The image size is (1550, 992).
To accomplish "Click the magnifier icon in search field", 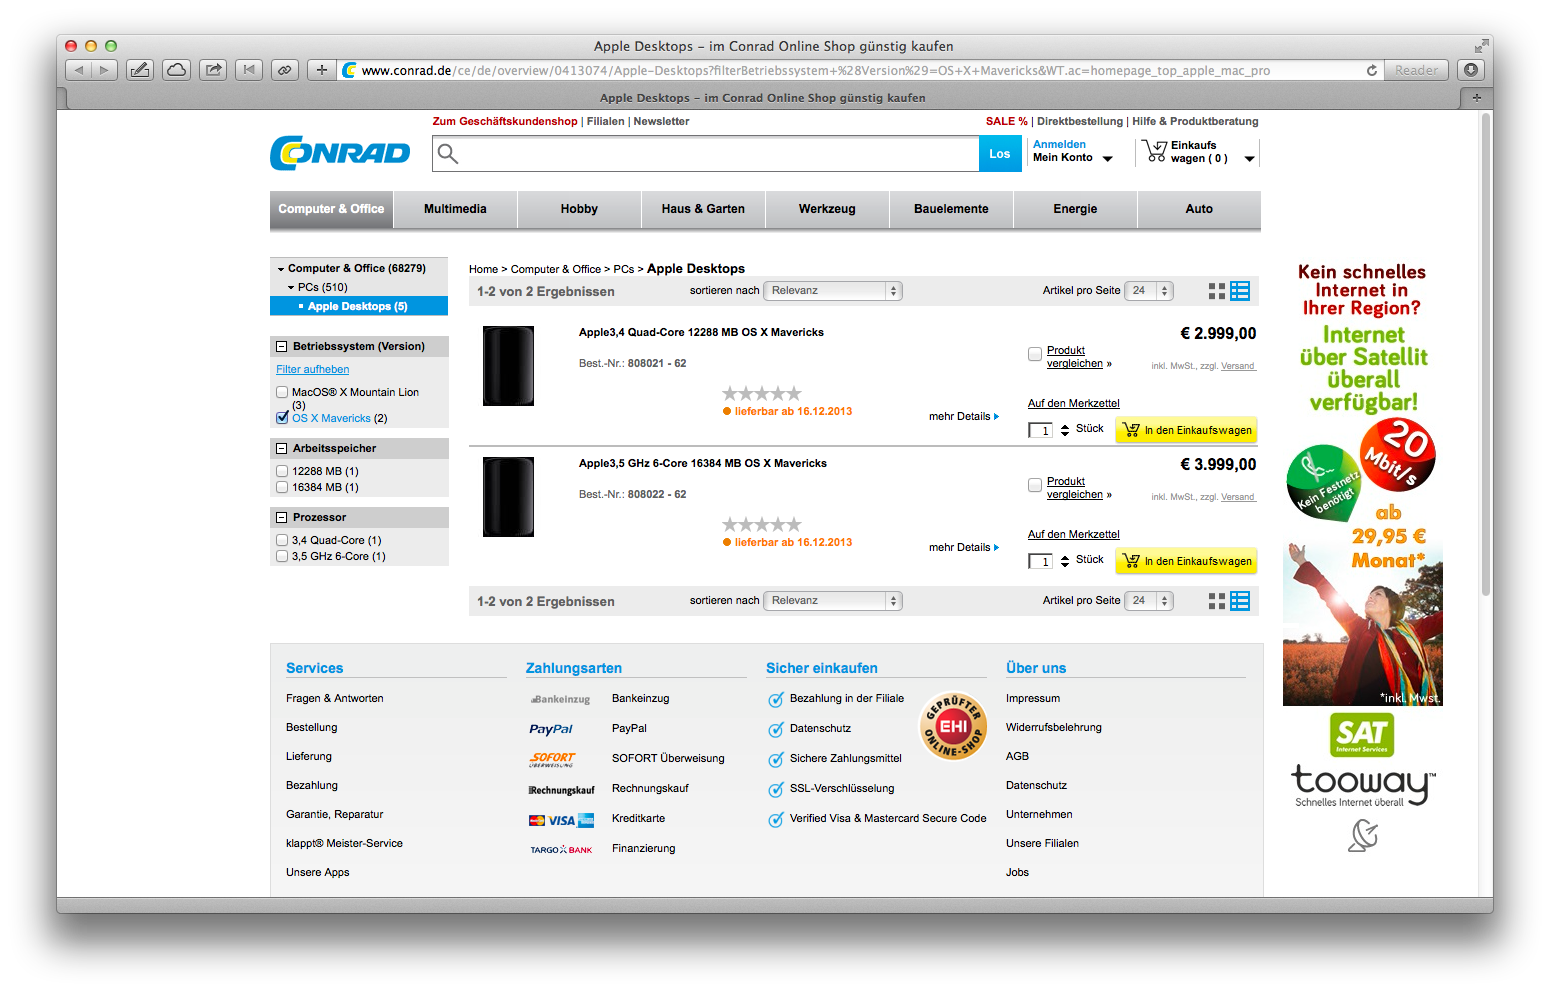I will 448,154.
